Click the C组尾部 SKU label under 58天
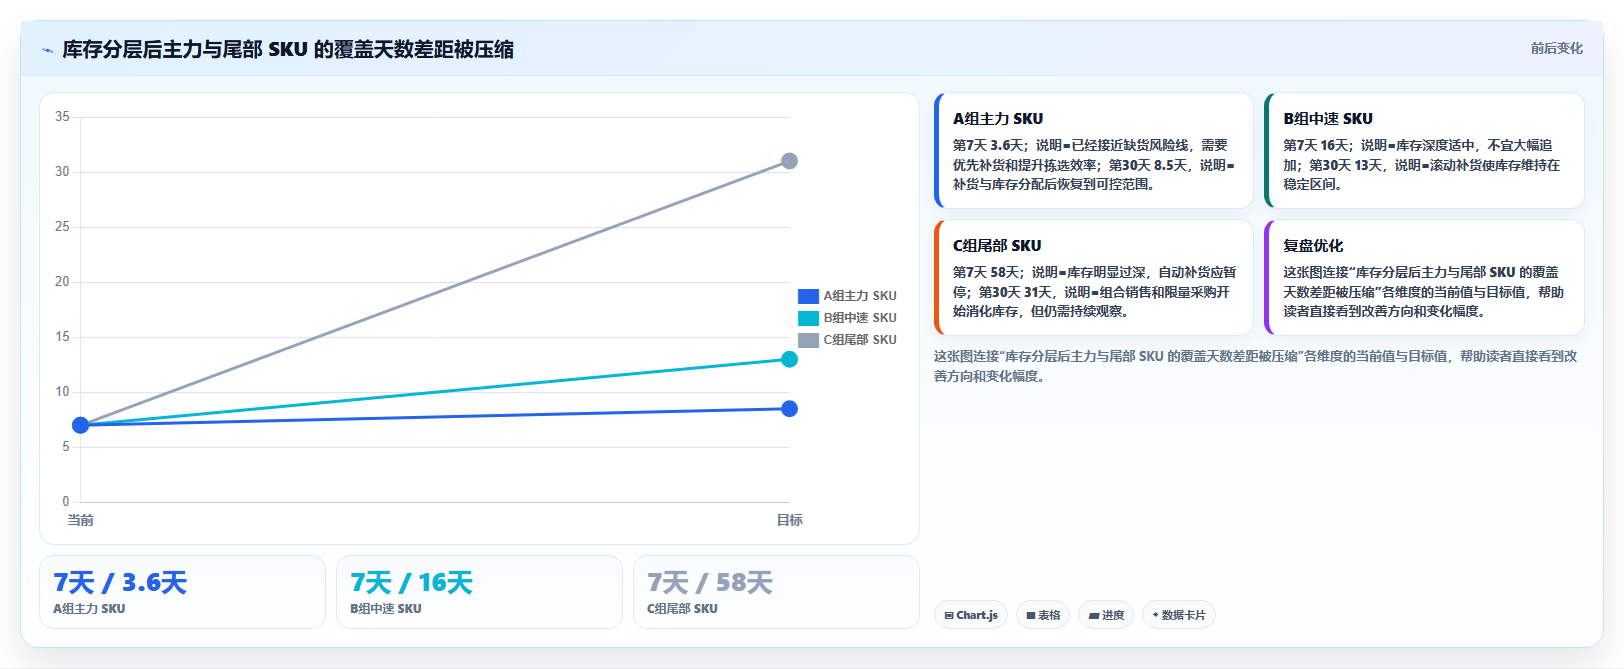The width and height of the screenshot is (1624, 669). tap(682, 608)
